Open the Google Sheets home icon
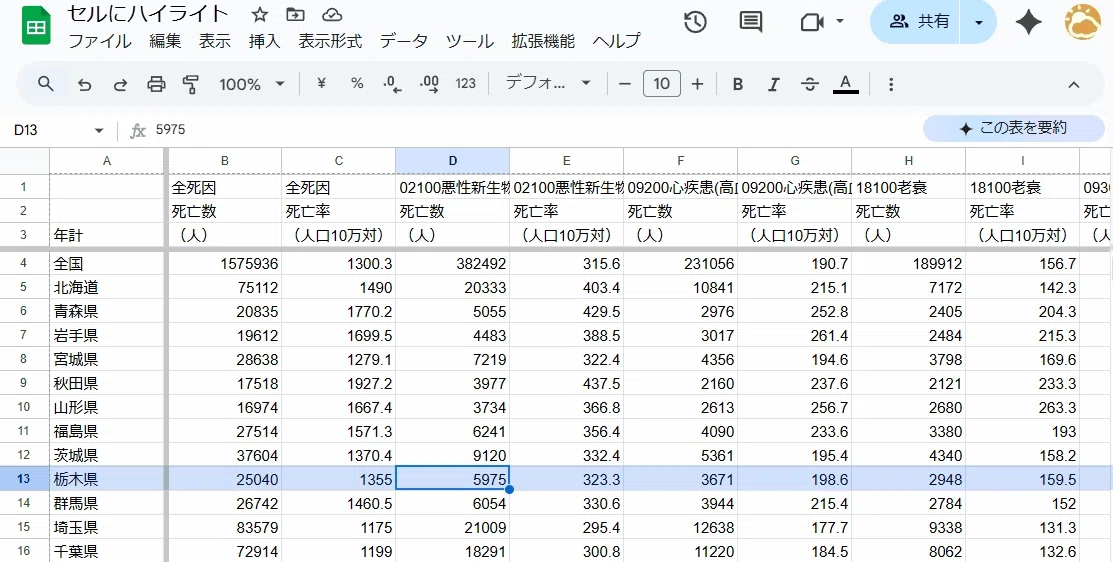The height and width of the screenshot is (562, 1113). point(35,26)
